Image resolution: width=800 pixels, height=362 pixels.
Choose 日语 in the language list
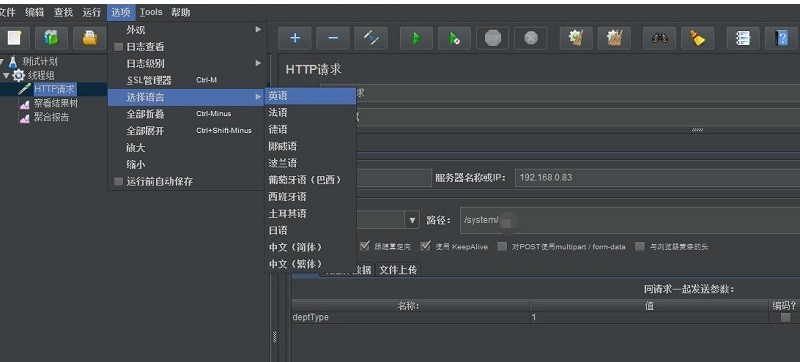[x=310, y=230]
